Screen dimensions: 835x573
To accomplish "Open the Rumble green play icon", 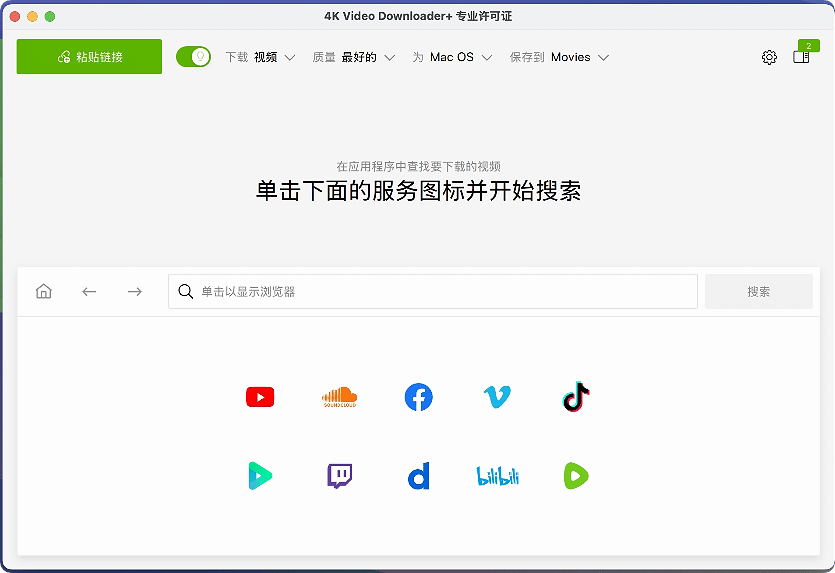I will 576,476.
